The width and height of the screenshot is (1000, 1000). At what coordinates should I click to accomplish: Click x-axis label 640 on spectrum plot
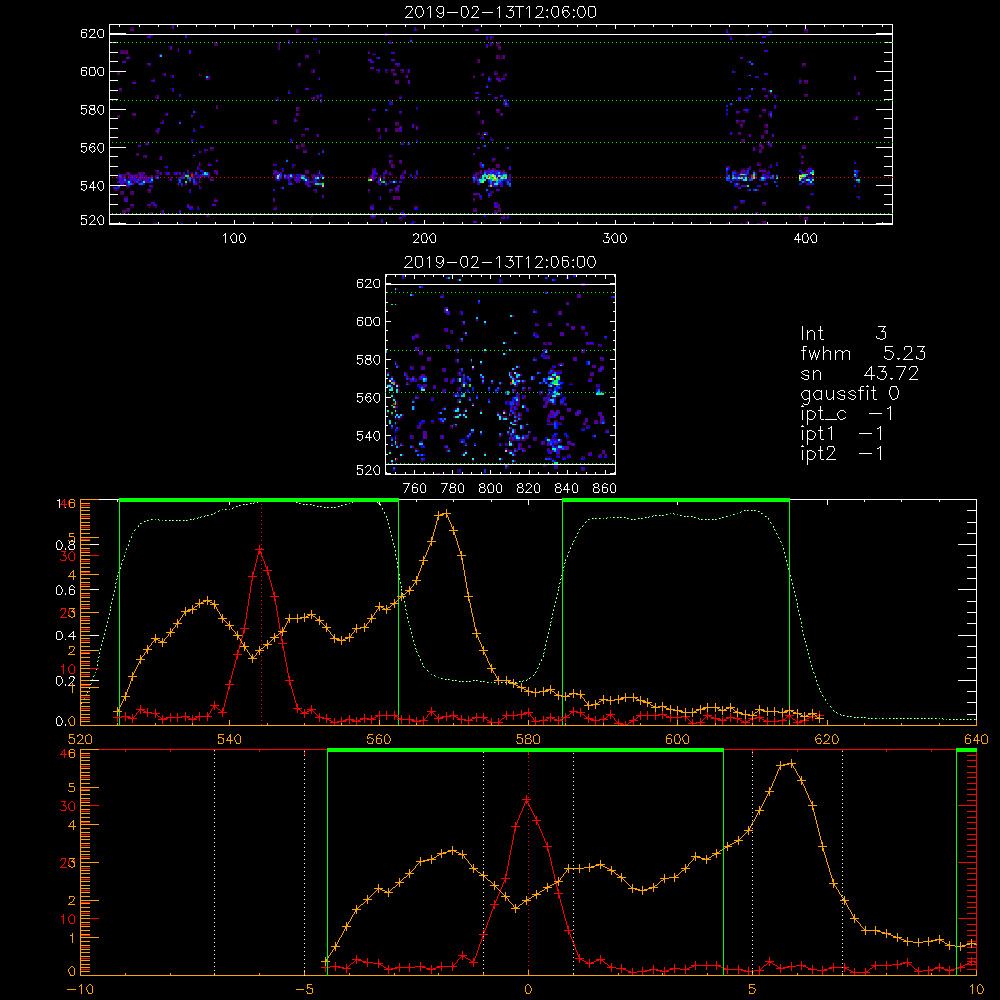click(x=976, y=739)
